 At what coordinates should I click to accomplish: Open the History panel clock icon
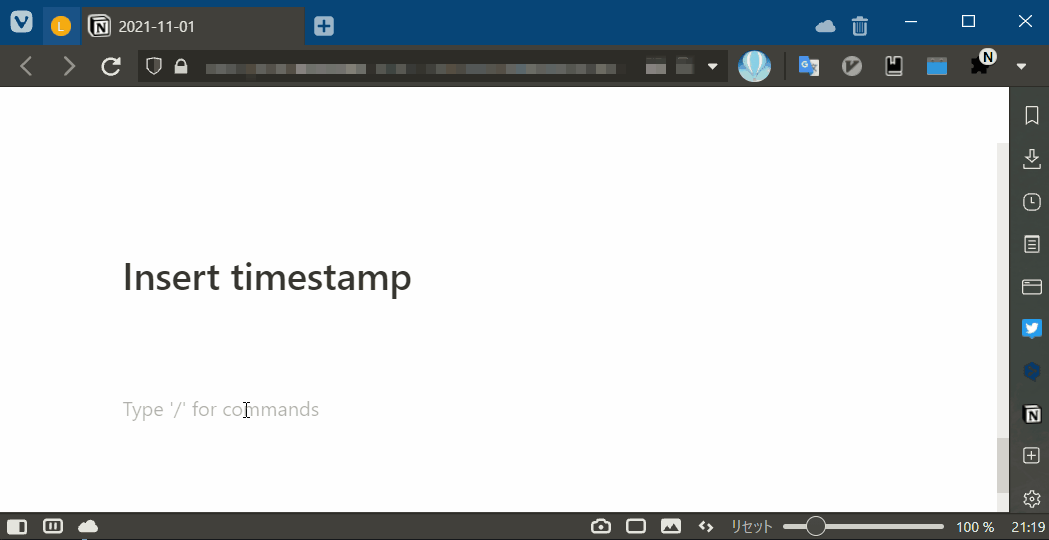[x=1032, y=202]
